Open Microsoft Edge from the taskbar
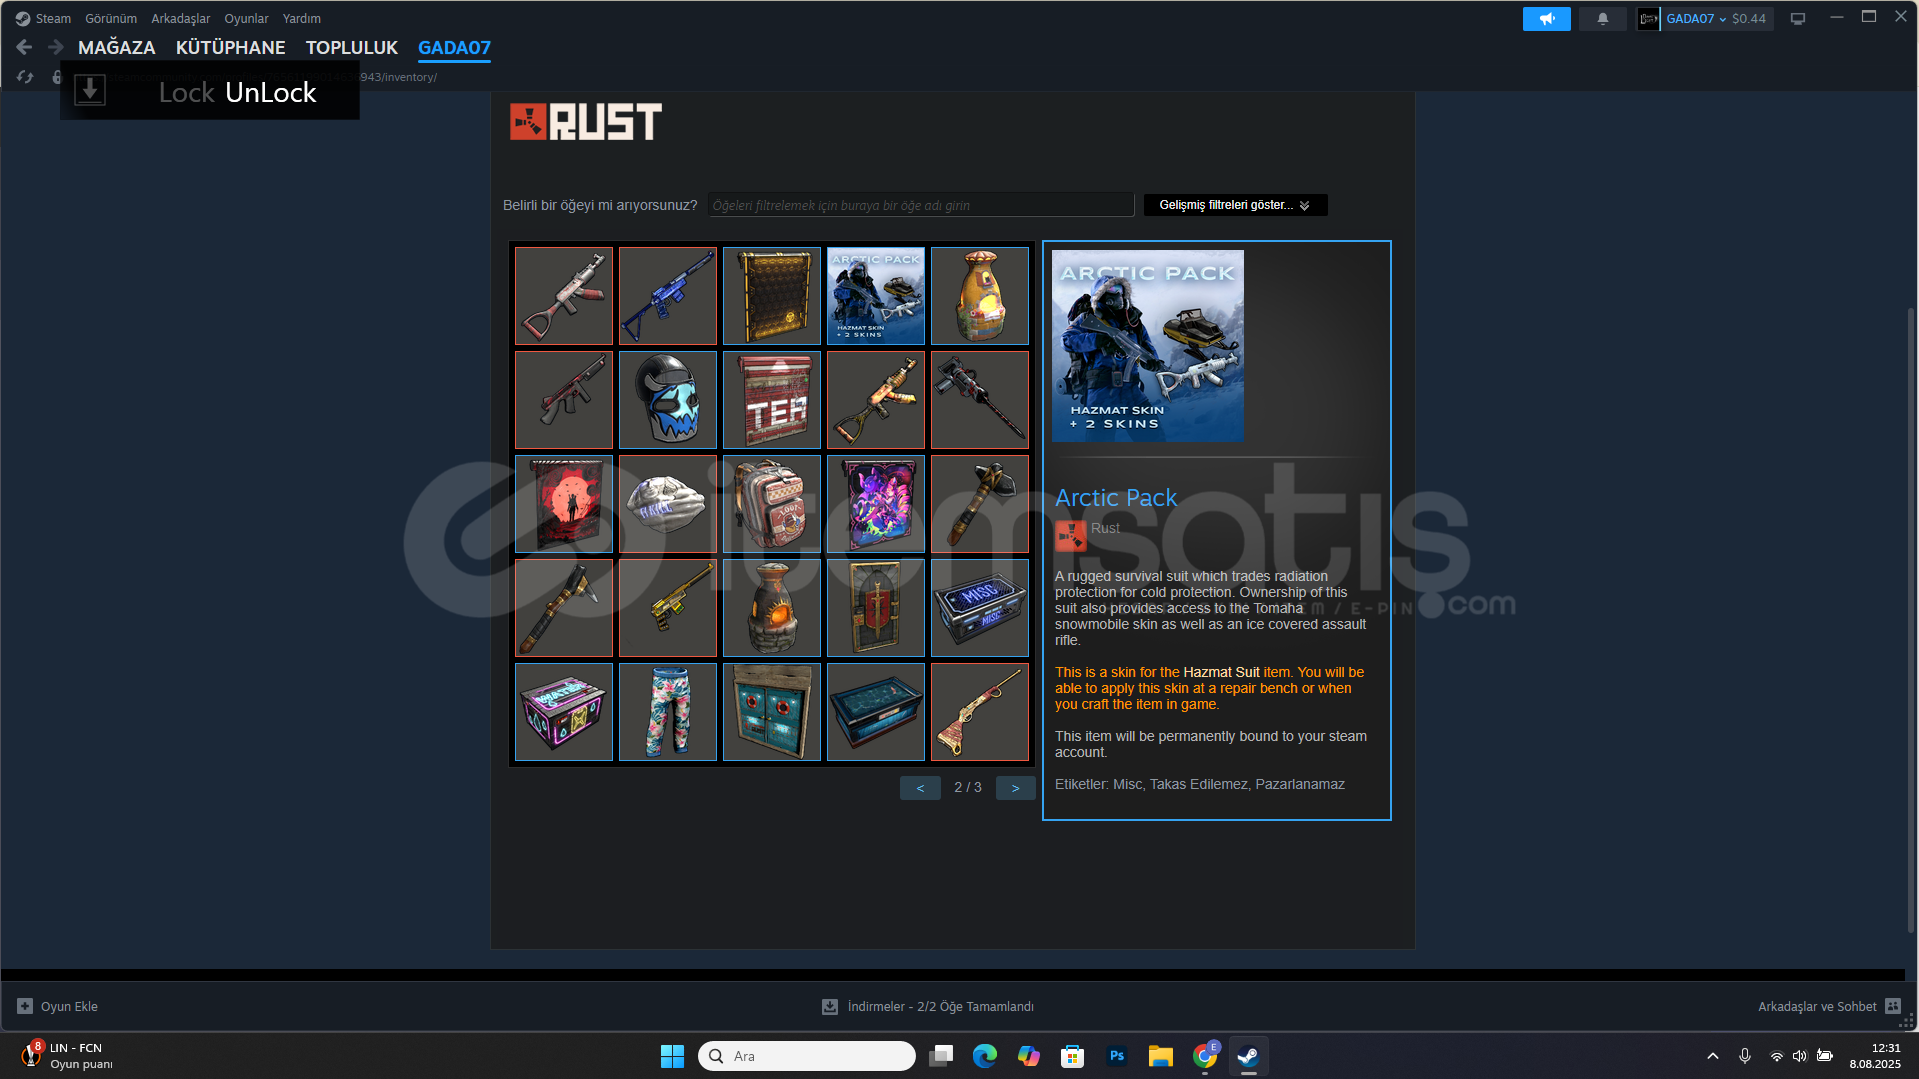 click(985, 1056)
